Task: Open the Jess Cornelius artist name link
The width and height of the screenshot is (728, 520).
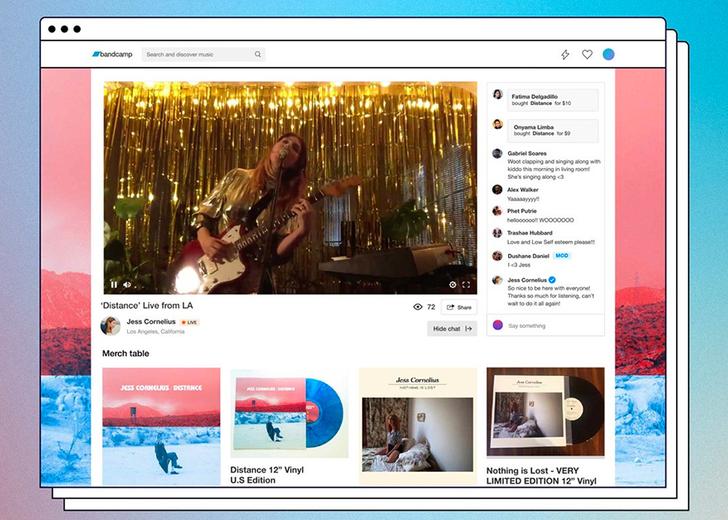Action: 151,321
